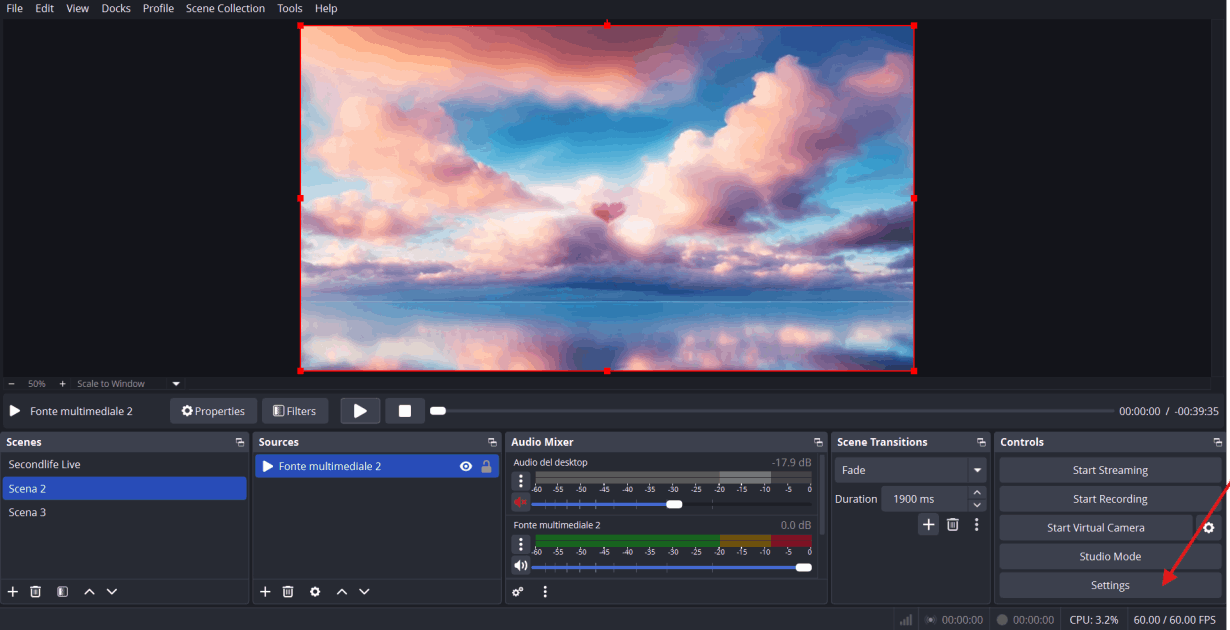
Task: Remove the selected scene with the trash icon
Action: coord(36,592)
